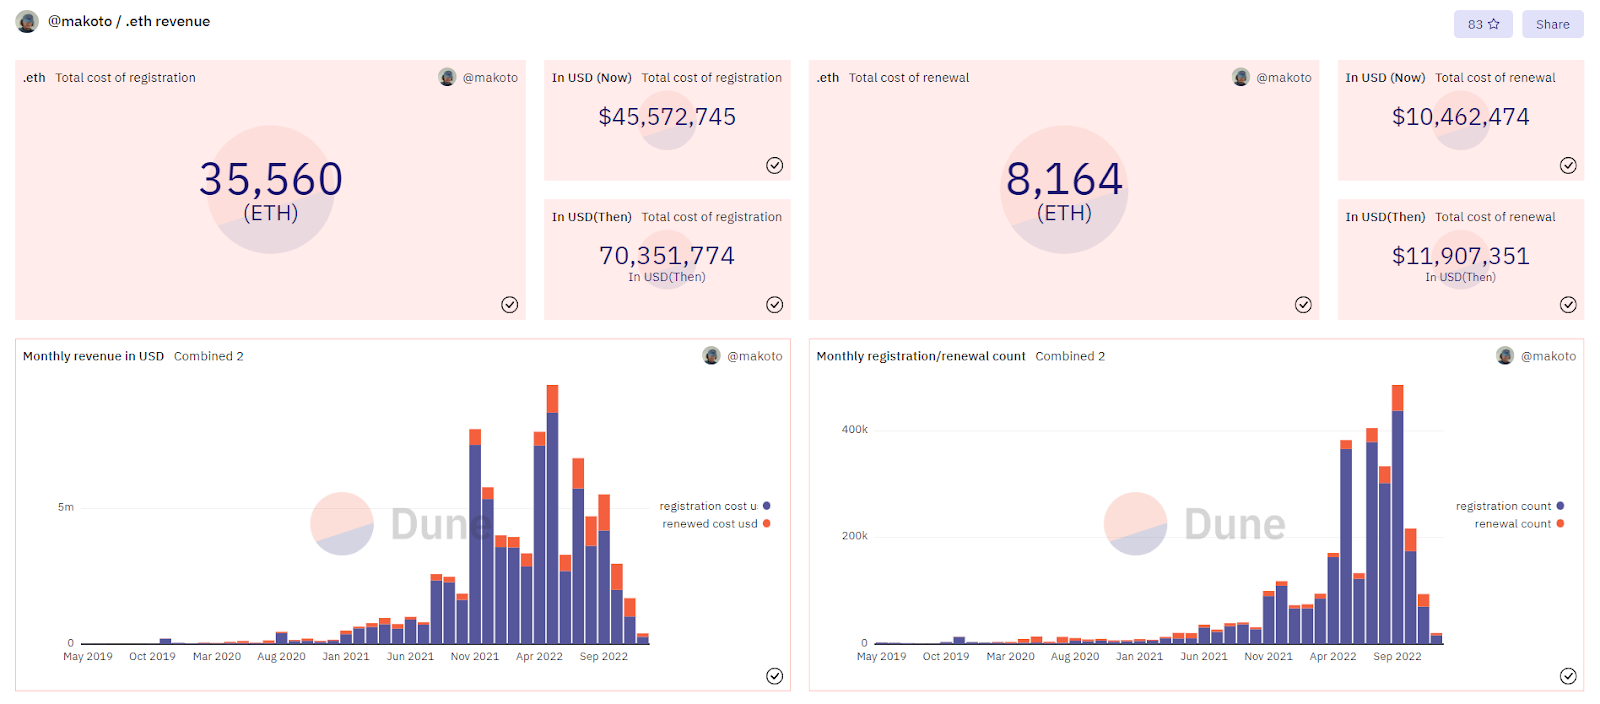
Task: Click the 70,351,774 value
Action: 667,256
